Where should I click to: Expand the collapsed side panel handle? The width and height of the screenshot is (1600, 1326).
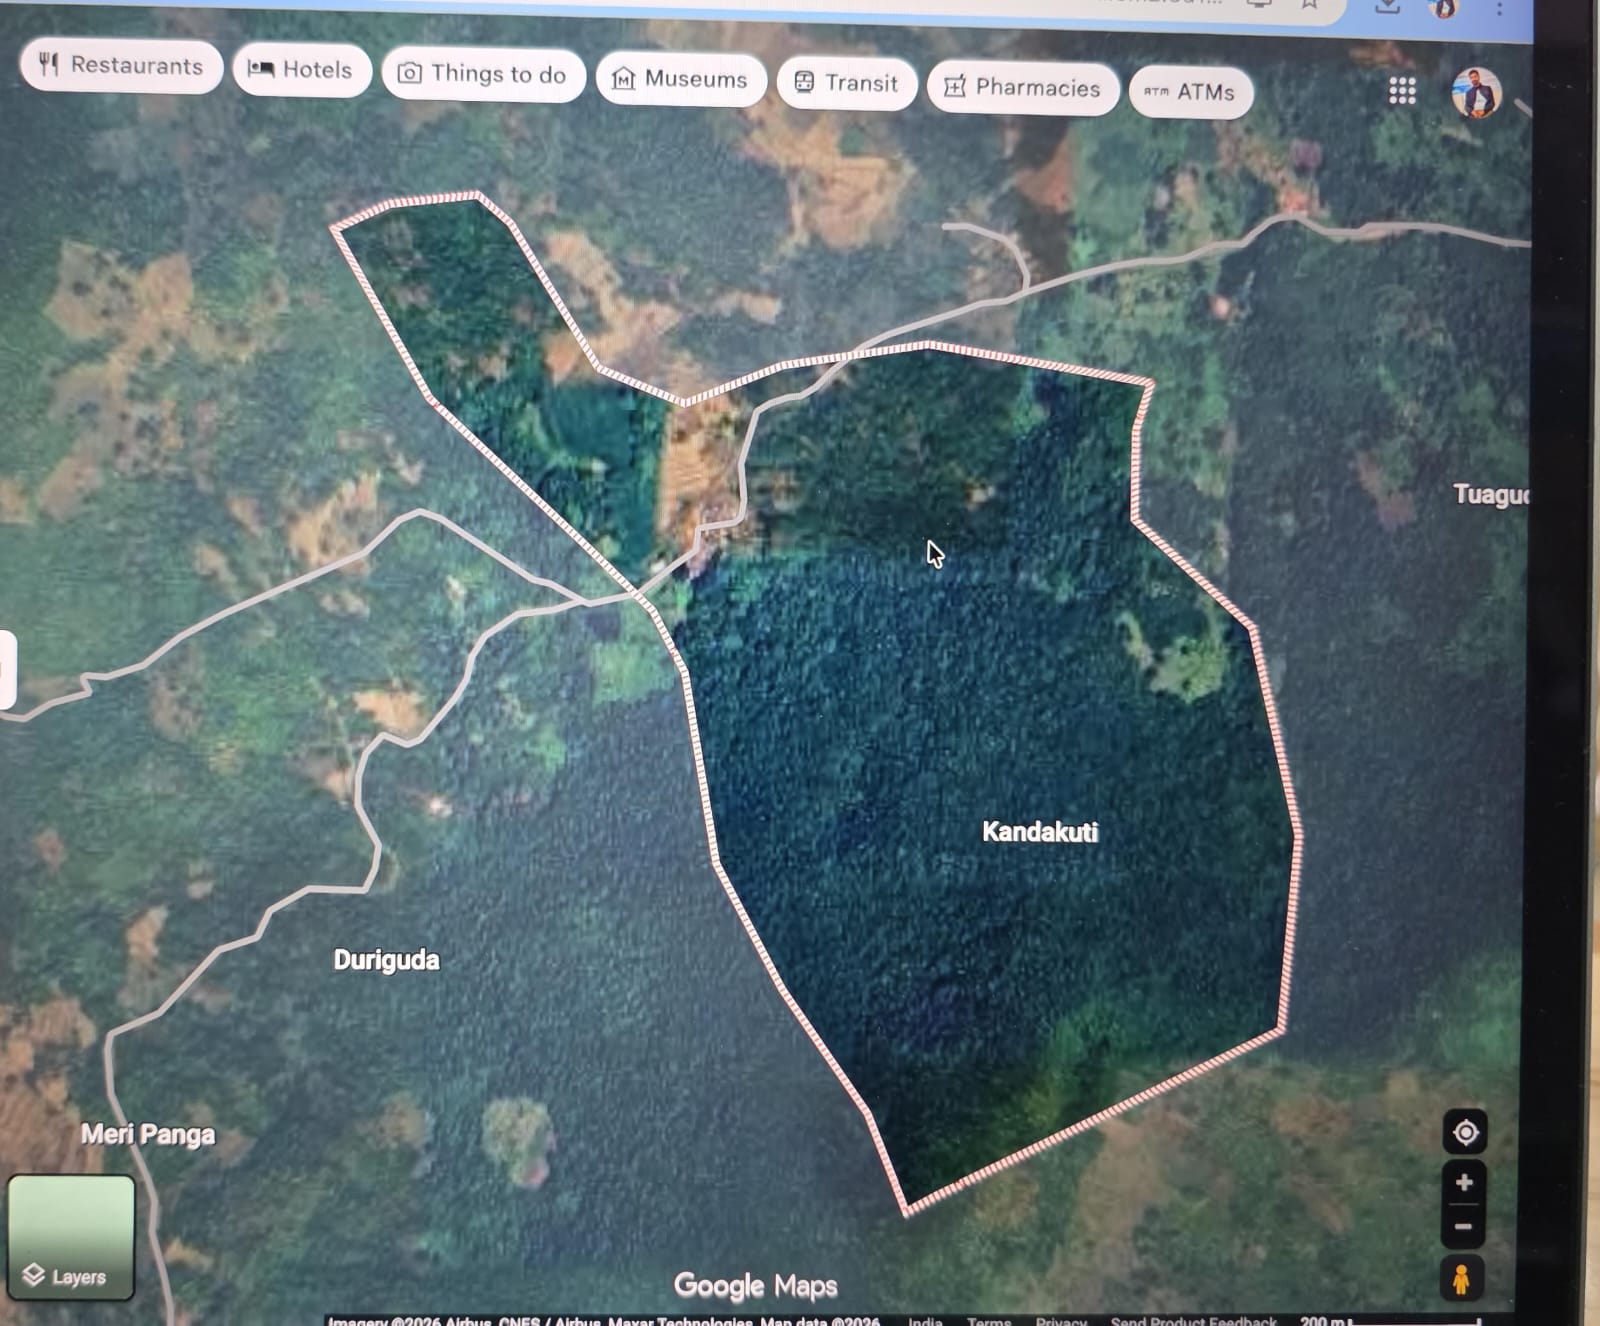click(6, 669)
